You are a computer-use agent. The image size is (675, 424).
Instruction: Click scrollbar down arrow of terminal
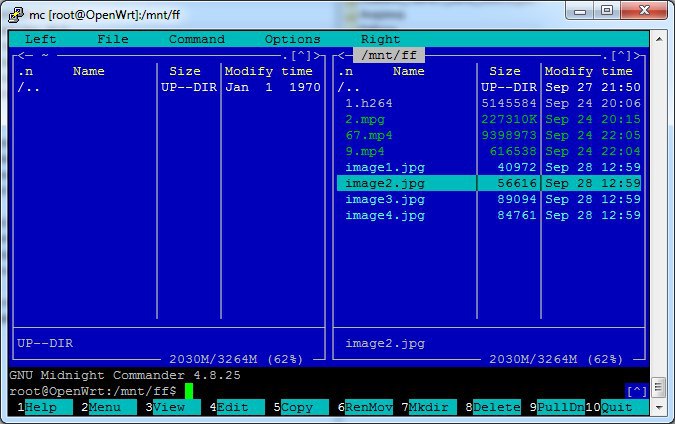click(659, 407)
